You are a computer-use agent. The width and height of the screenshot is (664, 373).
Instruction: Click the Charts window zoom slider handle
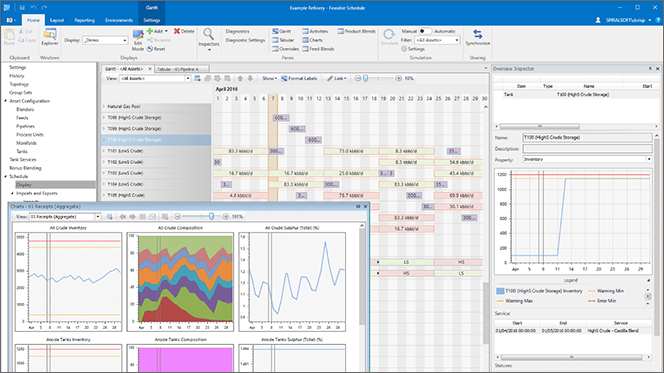click(x=211, y=216)
